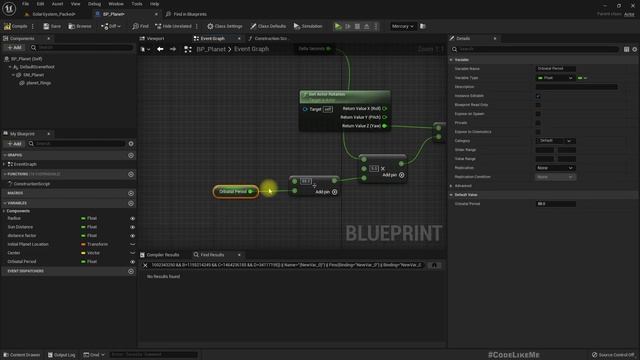This screenshot has width=640, height=360.
Task: Open the Replication dropdown
Action: click(555, 168)
